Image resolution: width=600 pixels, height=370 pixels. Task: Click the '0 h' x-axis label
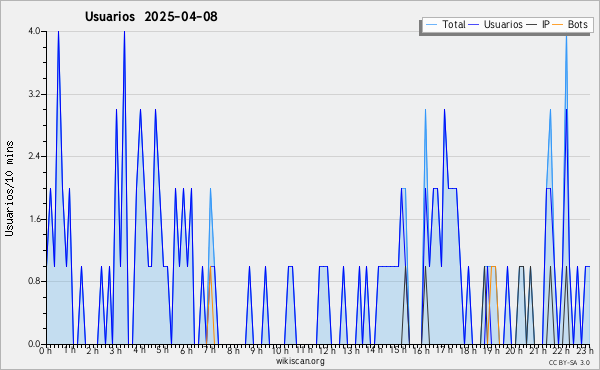point(45,351)
